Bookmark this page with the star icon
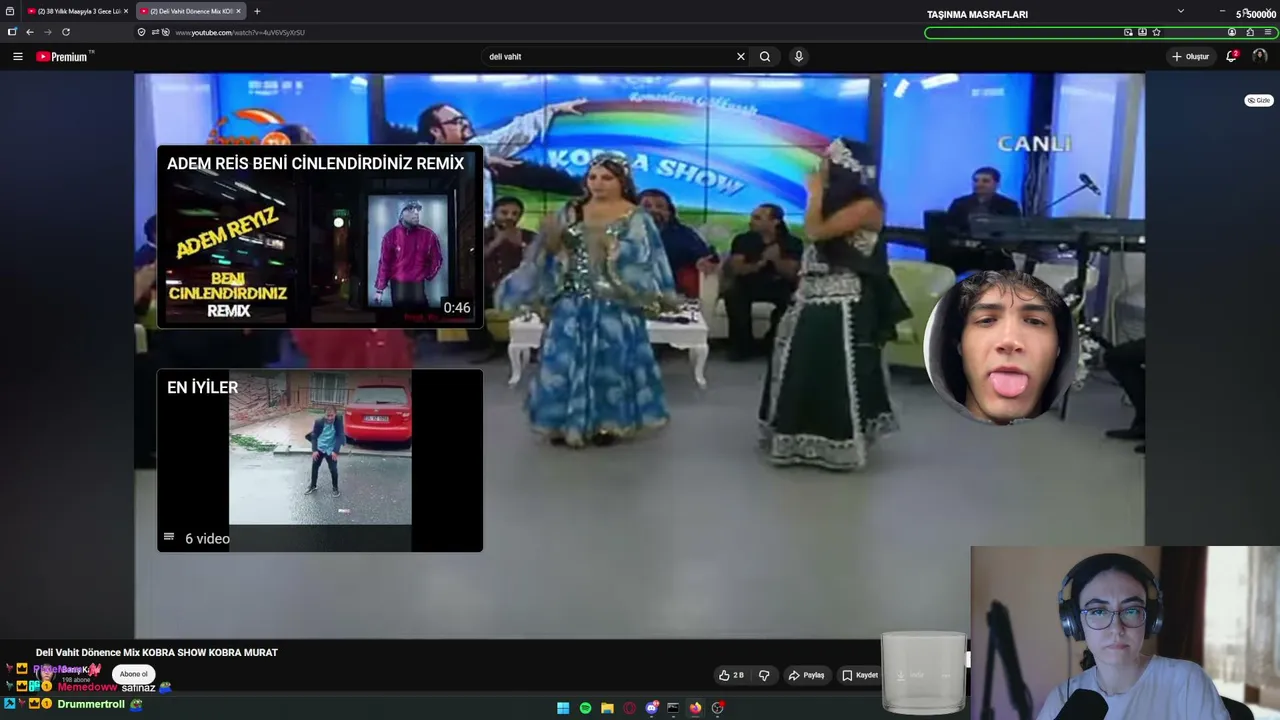Screen dimensions: 1280x720 click(x=1156, y=32)
